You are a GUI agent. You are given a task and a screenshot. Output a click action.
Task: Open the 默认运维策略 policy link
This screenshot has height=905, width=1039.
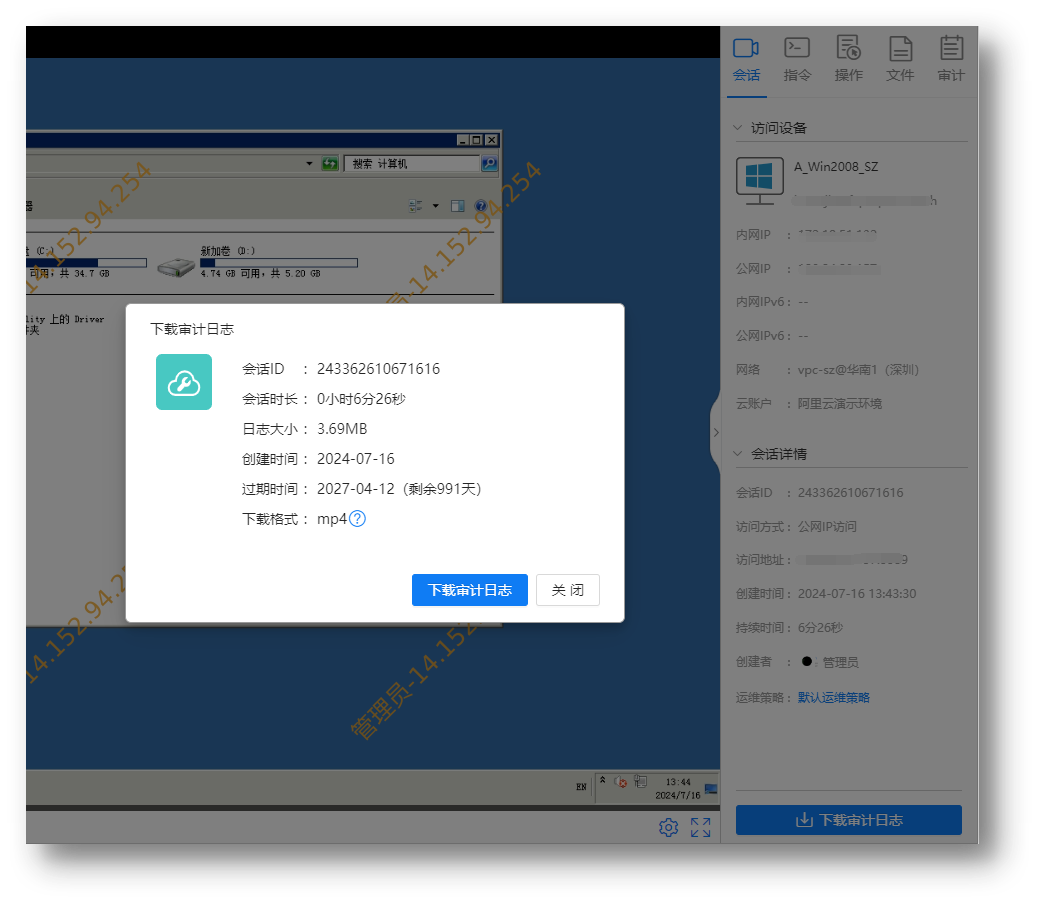833,697
